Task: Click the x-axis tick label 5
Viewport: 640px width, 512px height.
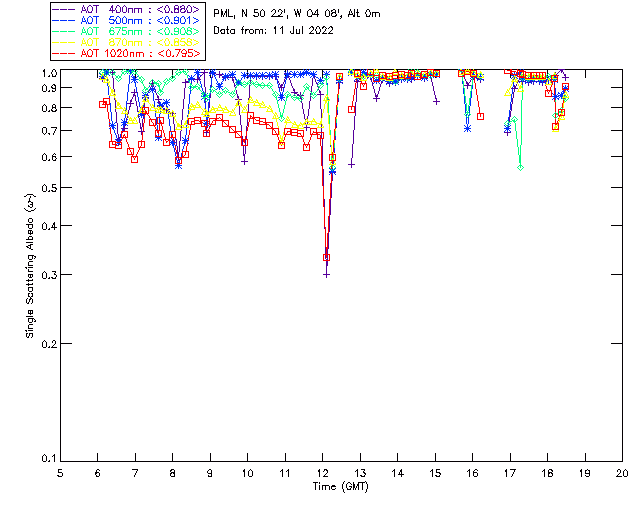Action: pos(60,474)
